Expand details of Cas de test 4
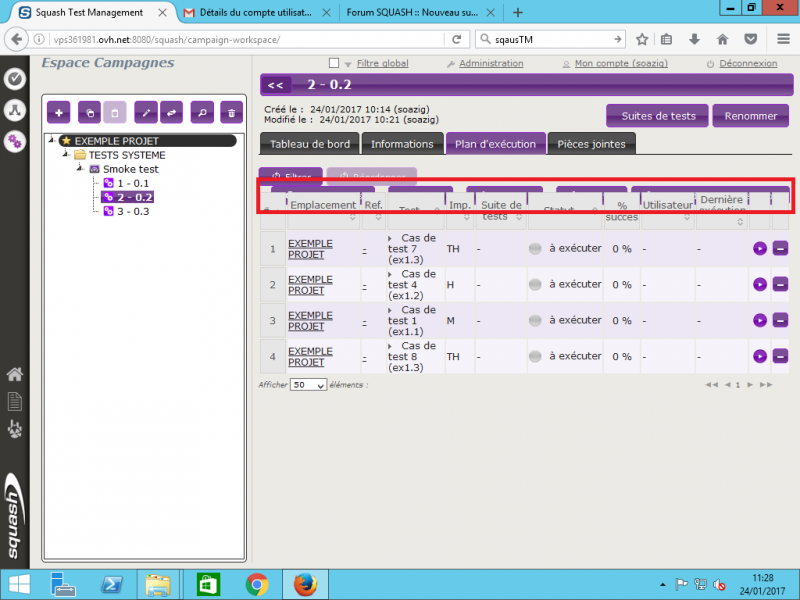Image resolution: width=800 pixels, height=600 pixels. tap(390, 274)
